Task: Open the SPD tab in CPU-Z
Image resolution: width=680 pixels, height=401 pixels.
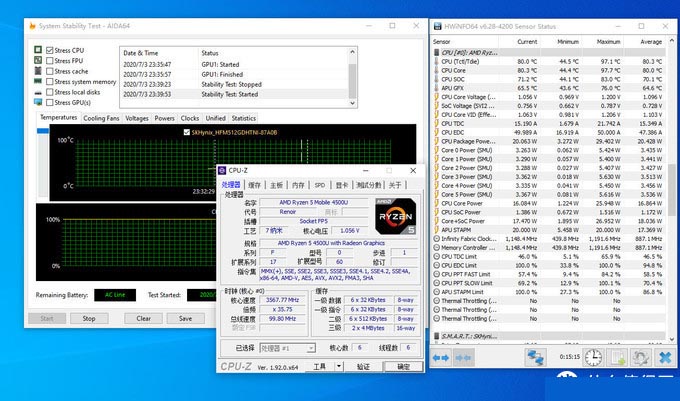Action: [320, 185]
